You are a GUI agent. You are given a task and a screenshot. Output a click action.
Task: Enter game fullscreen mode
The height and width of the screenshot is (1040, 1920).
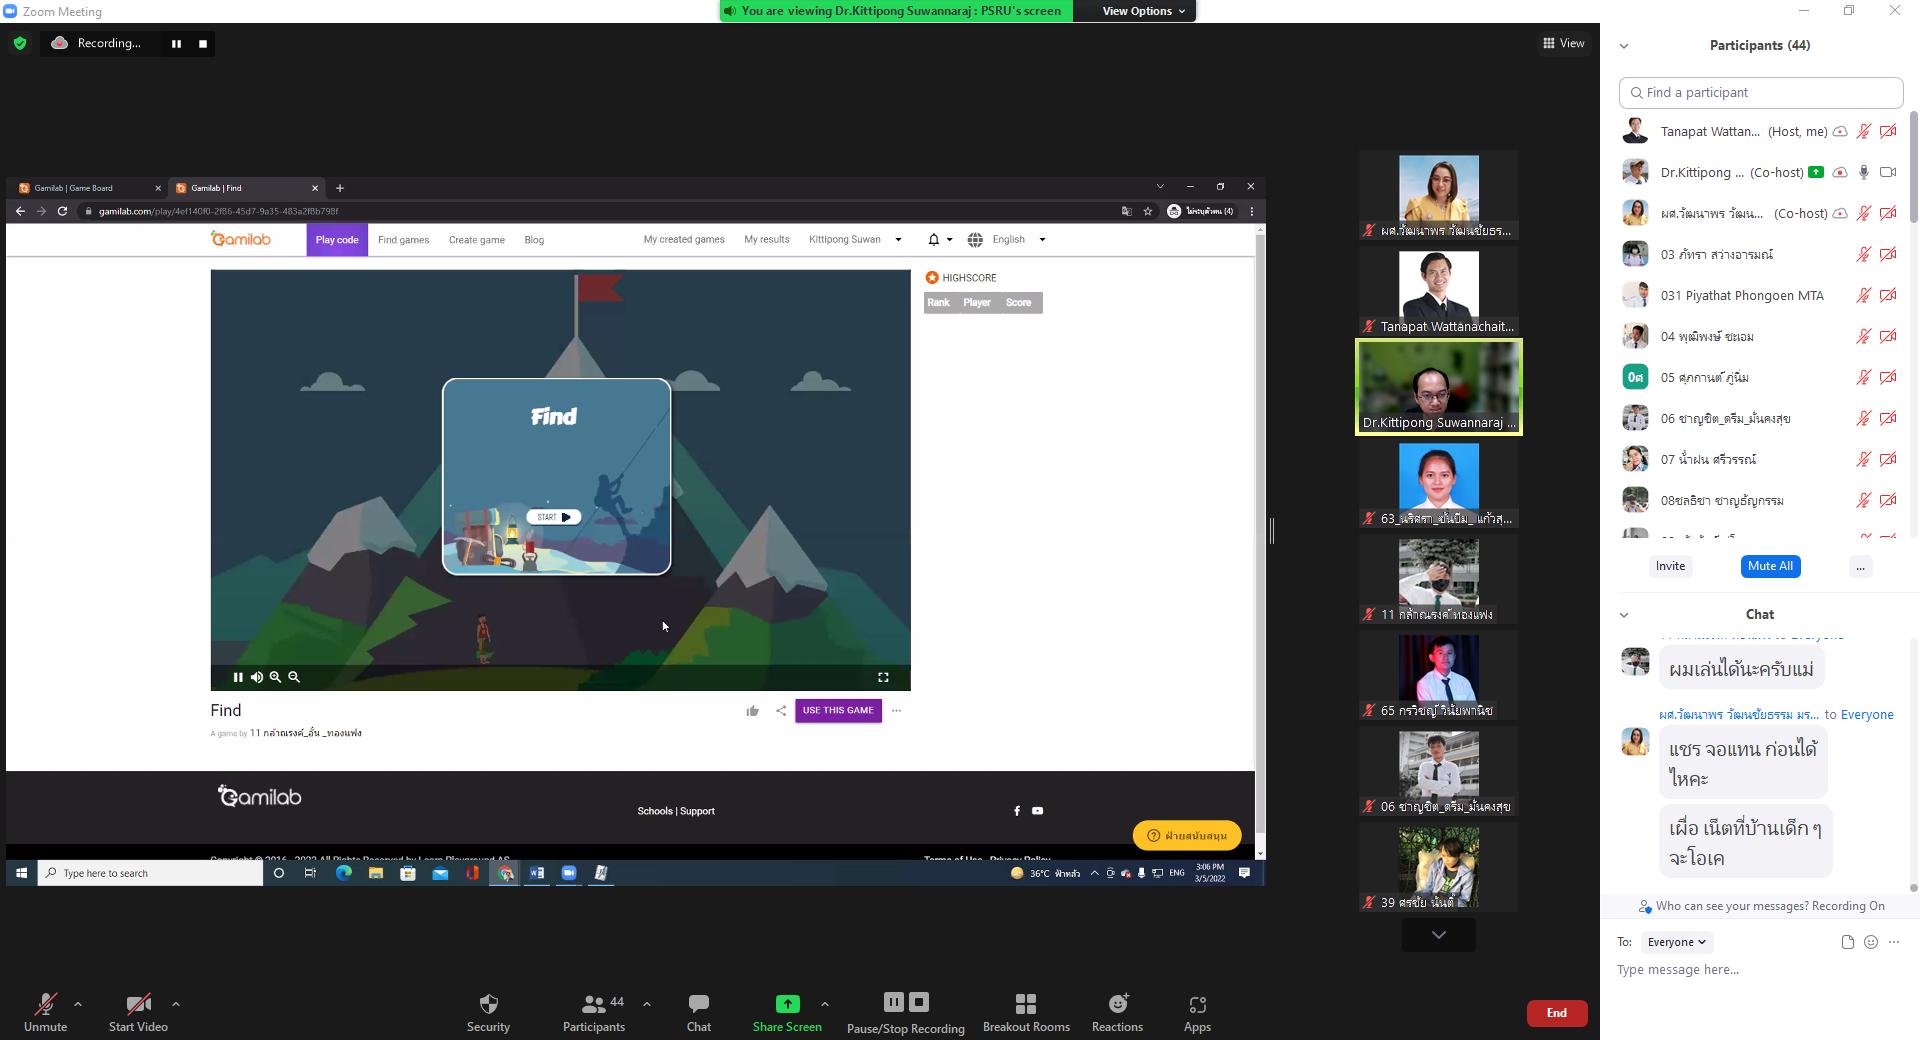click(883, 677)
